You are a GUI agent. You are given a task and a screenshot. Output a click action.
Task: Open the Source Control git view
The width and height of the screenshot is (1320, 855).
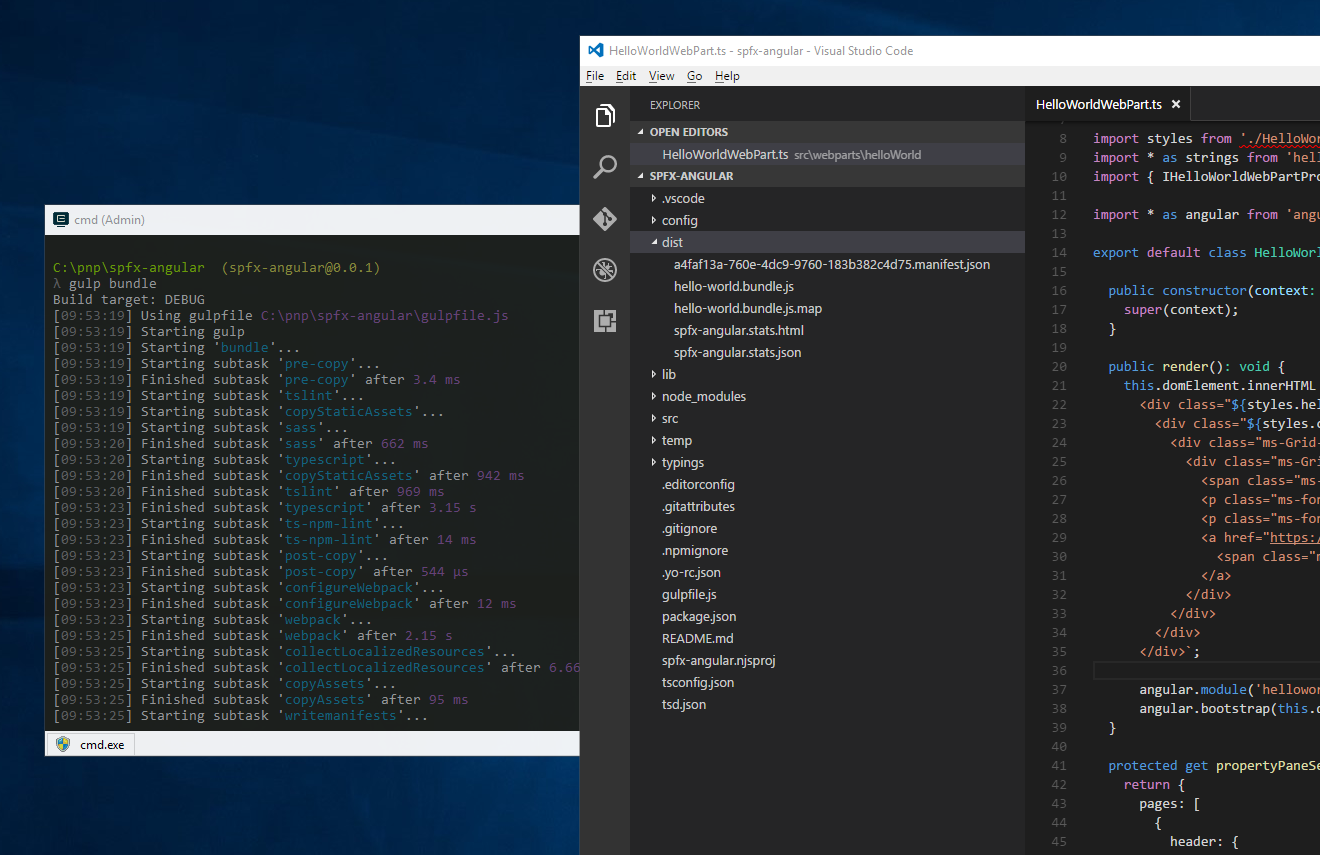point(604,219)
